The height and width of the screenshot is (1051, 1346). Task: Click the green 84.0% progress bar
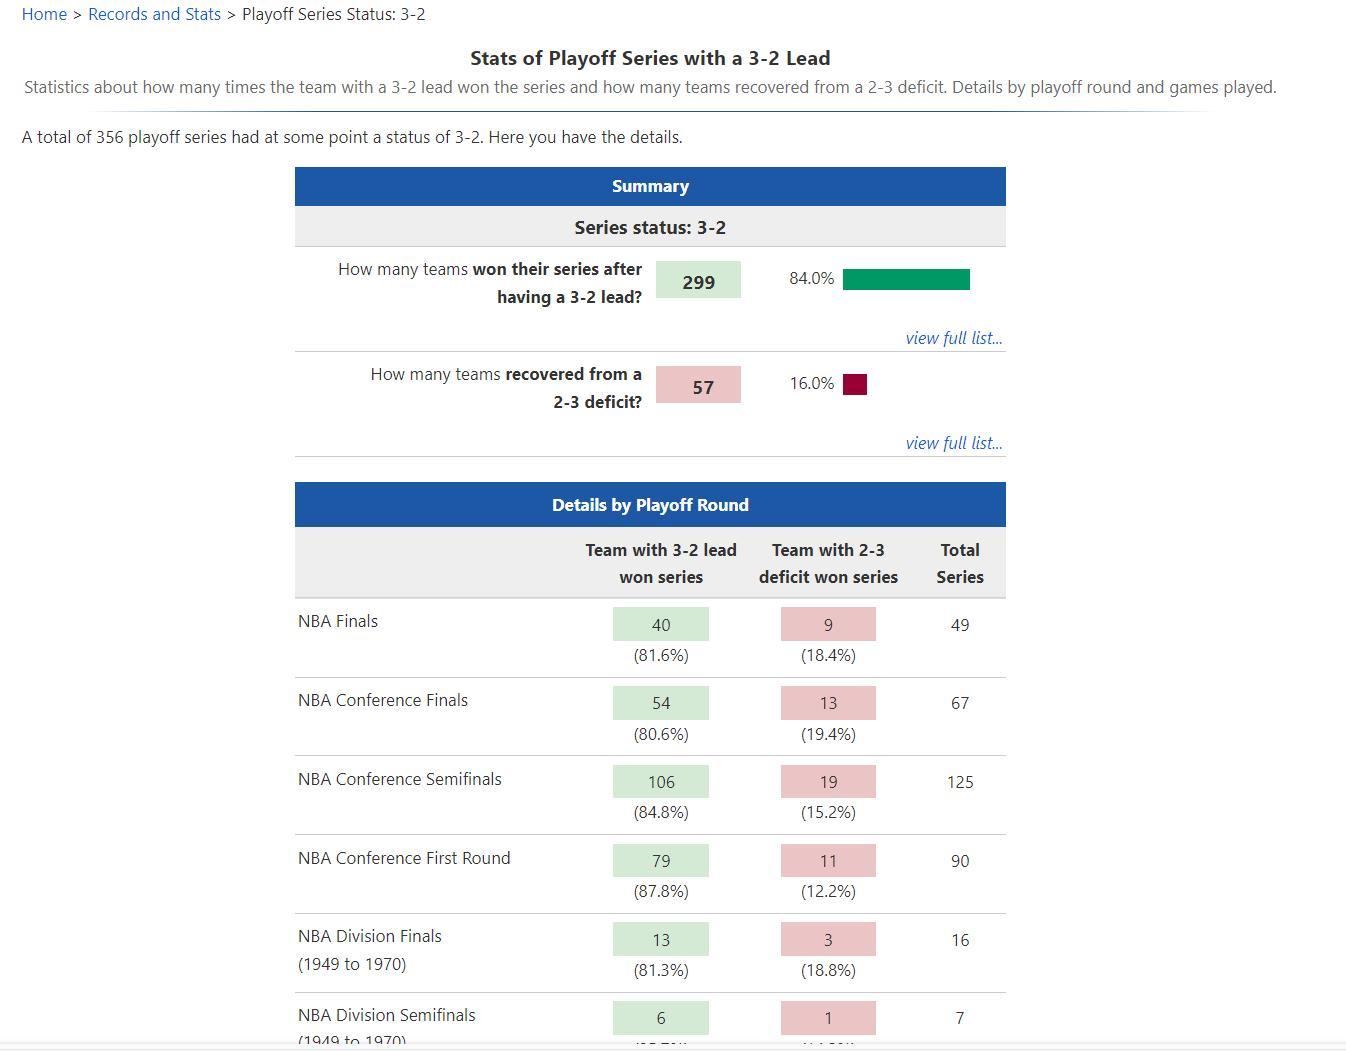coord(906,279)
